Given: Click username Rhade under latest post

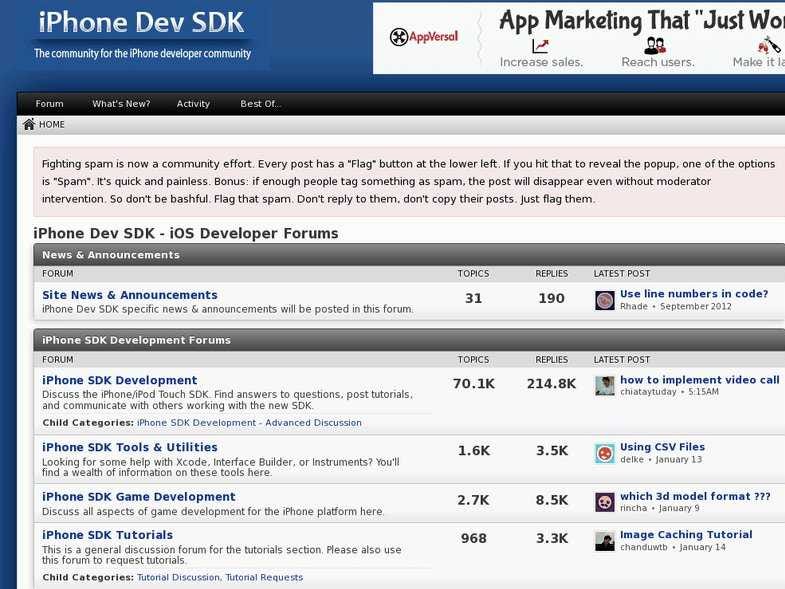Looking at the screenshot, I should click(x=634, y=307).
